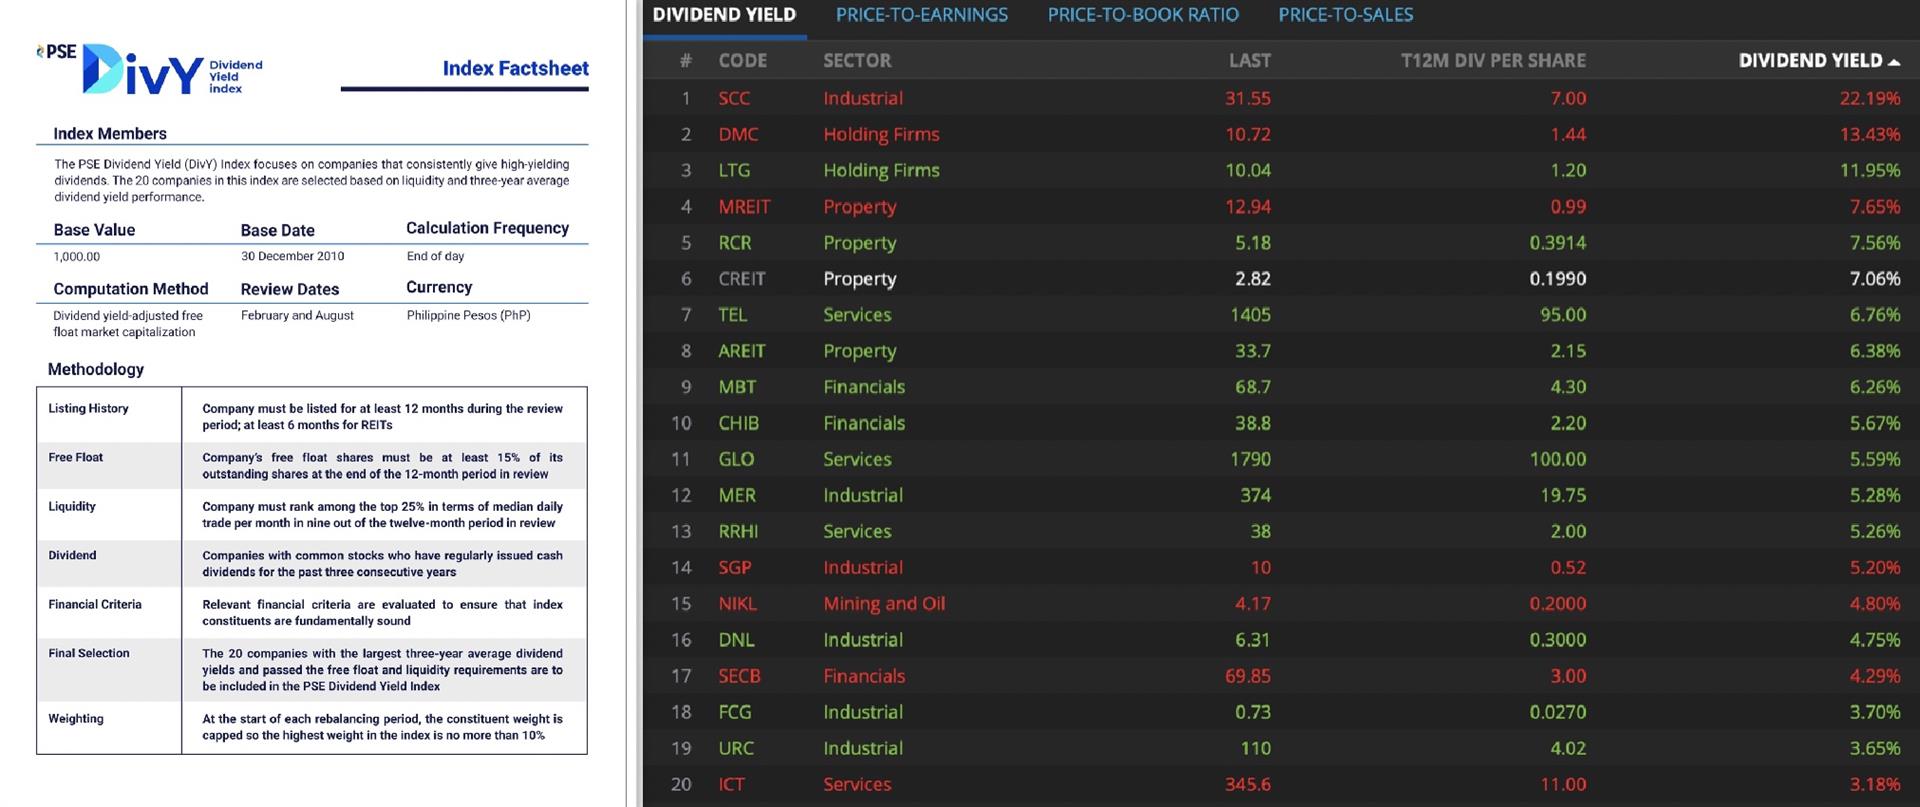This screenshot has height=807, width=1920.
Task: Click the Free Float methodology label
Action: pos(75,457)
